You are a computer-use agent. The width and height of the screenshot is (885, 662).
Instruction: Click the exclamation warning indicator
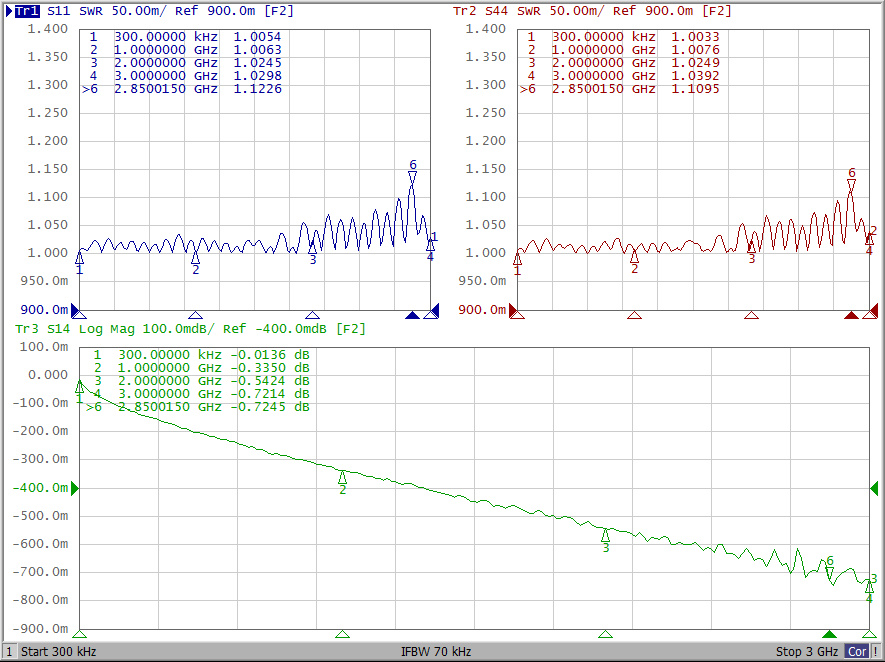[876, 652]
